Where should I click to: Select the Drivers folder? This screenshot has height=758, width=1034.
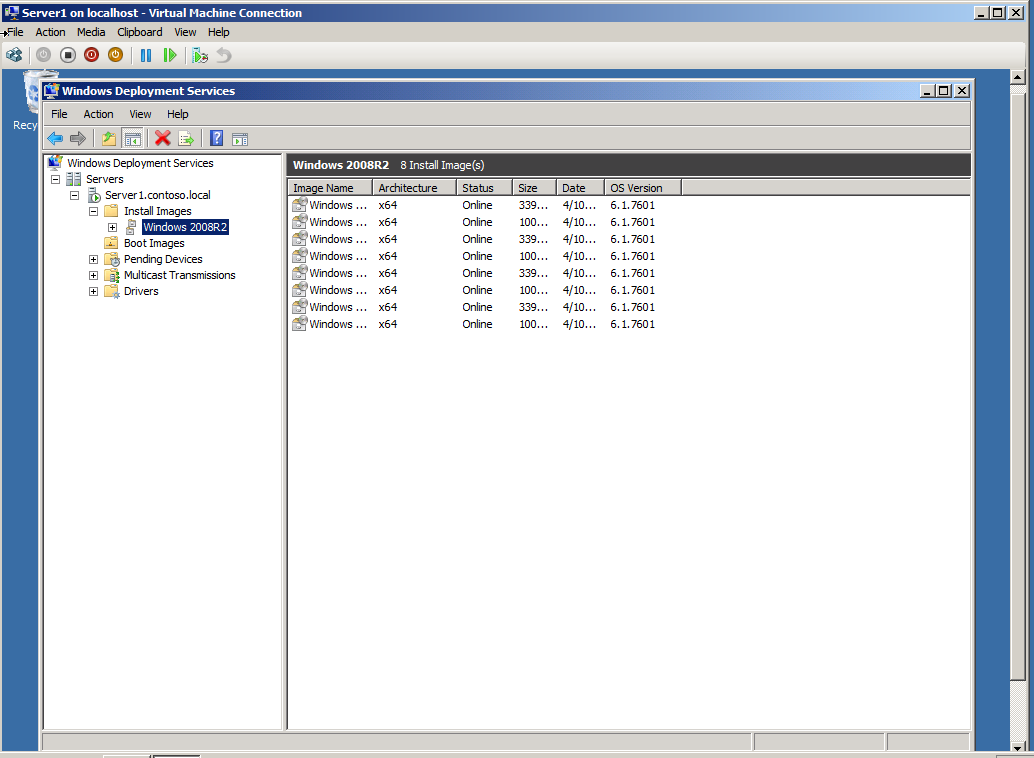coord(141,291)
